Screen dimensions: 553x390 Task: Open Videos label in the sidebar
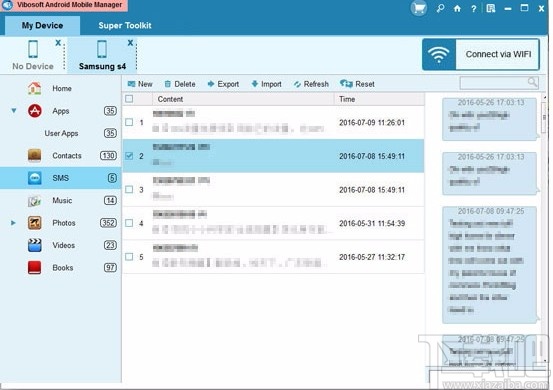pyautogui.click(x=63, y=245)
